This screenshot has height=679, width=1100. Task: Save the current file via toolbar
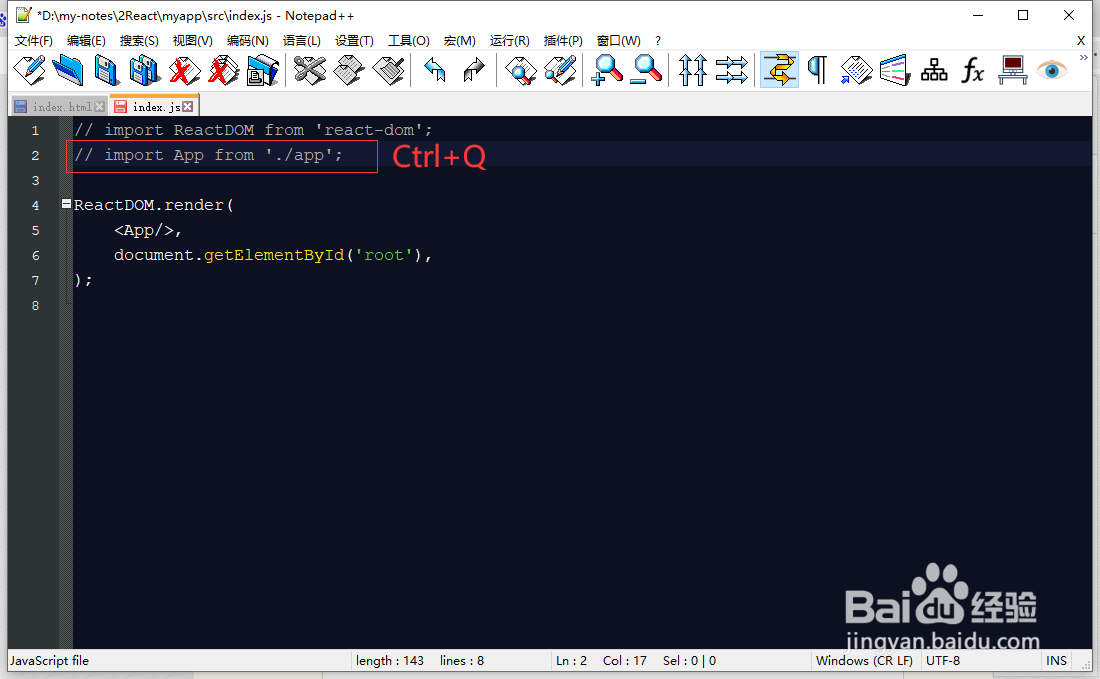pos(106,70)
